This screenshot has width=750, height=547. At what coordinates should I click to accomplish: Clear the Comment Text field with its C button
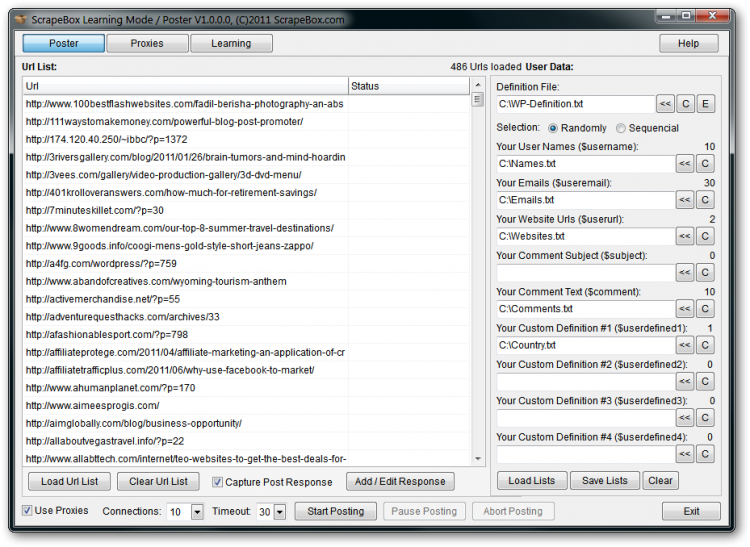pos(705,309)
